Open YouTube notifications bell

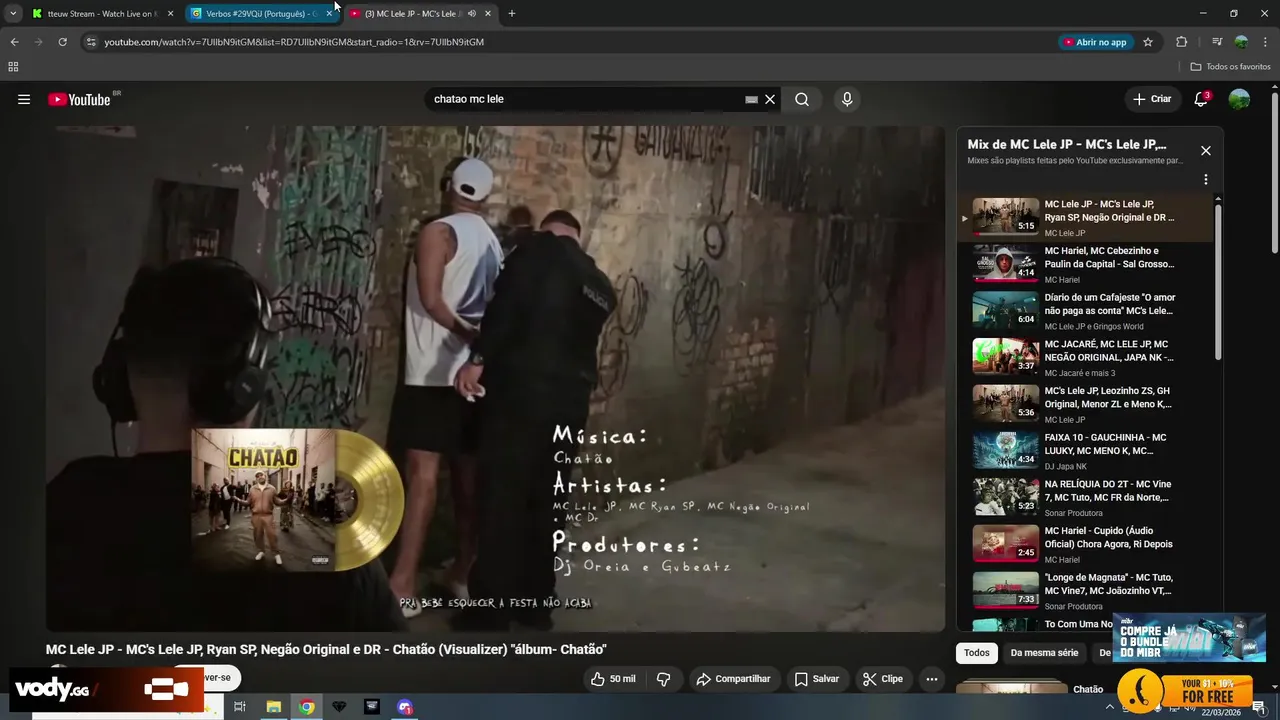tap(1201, 99)
